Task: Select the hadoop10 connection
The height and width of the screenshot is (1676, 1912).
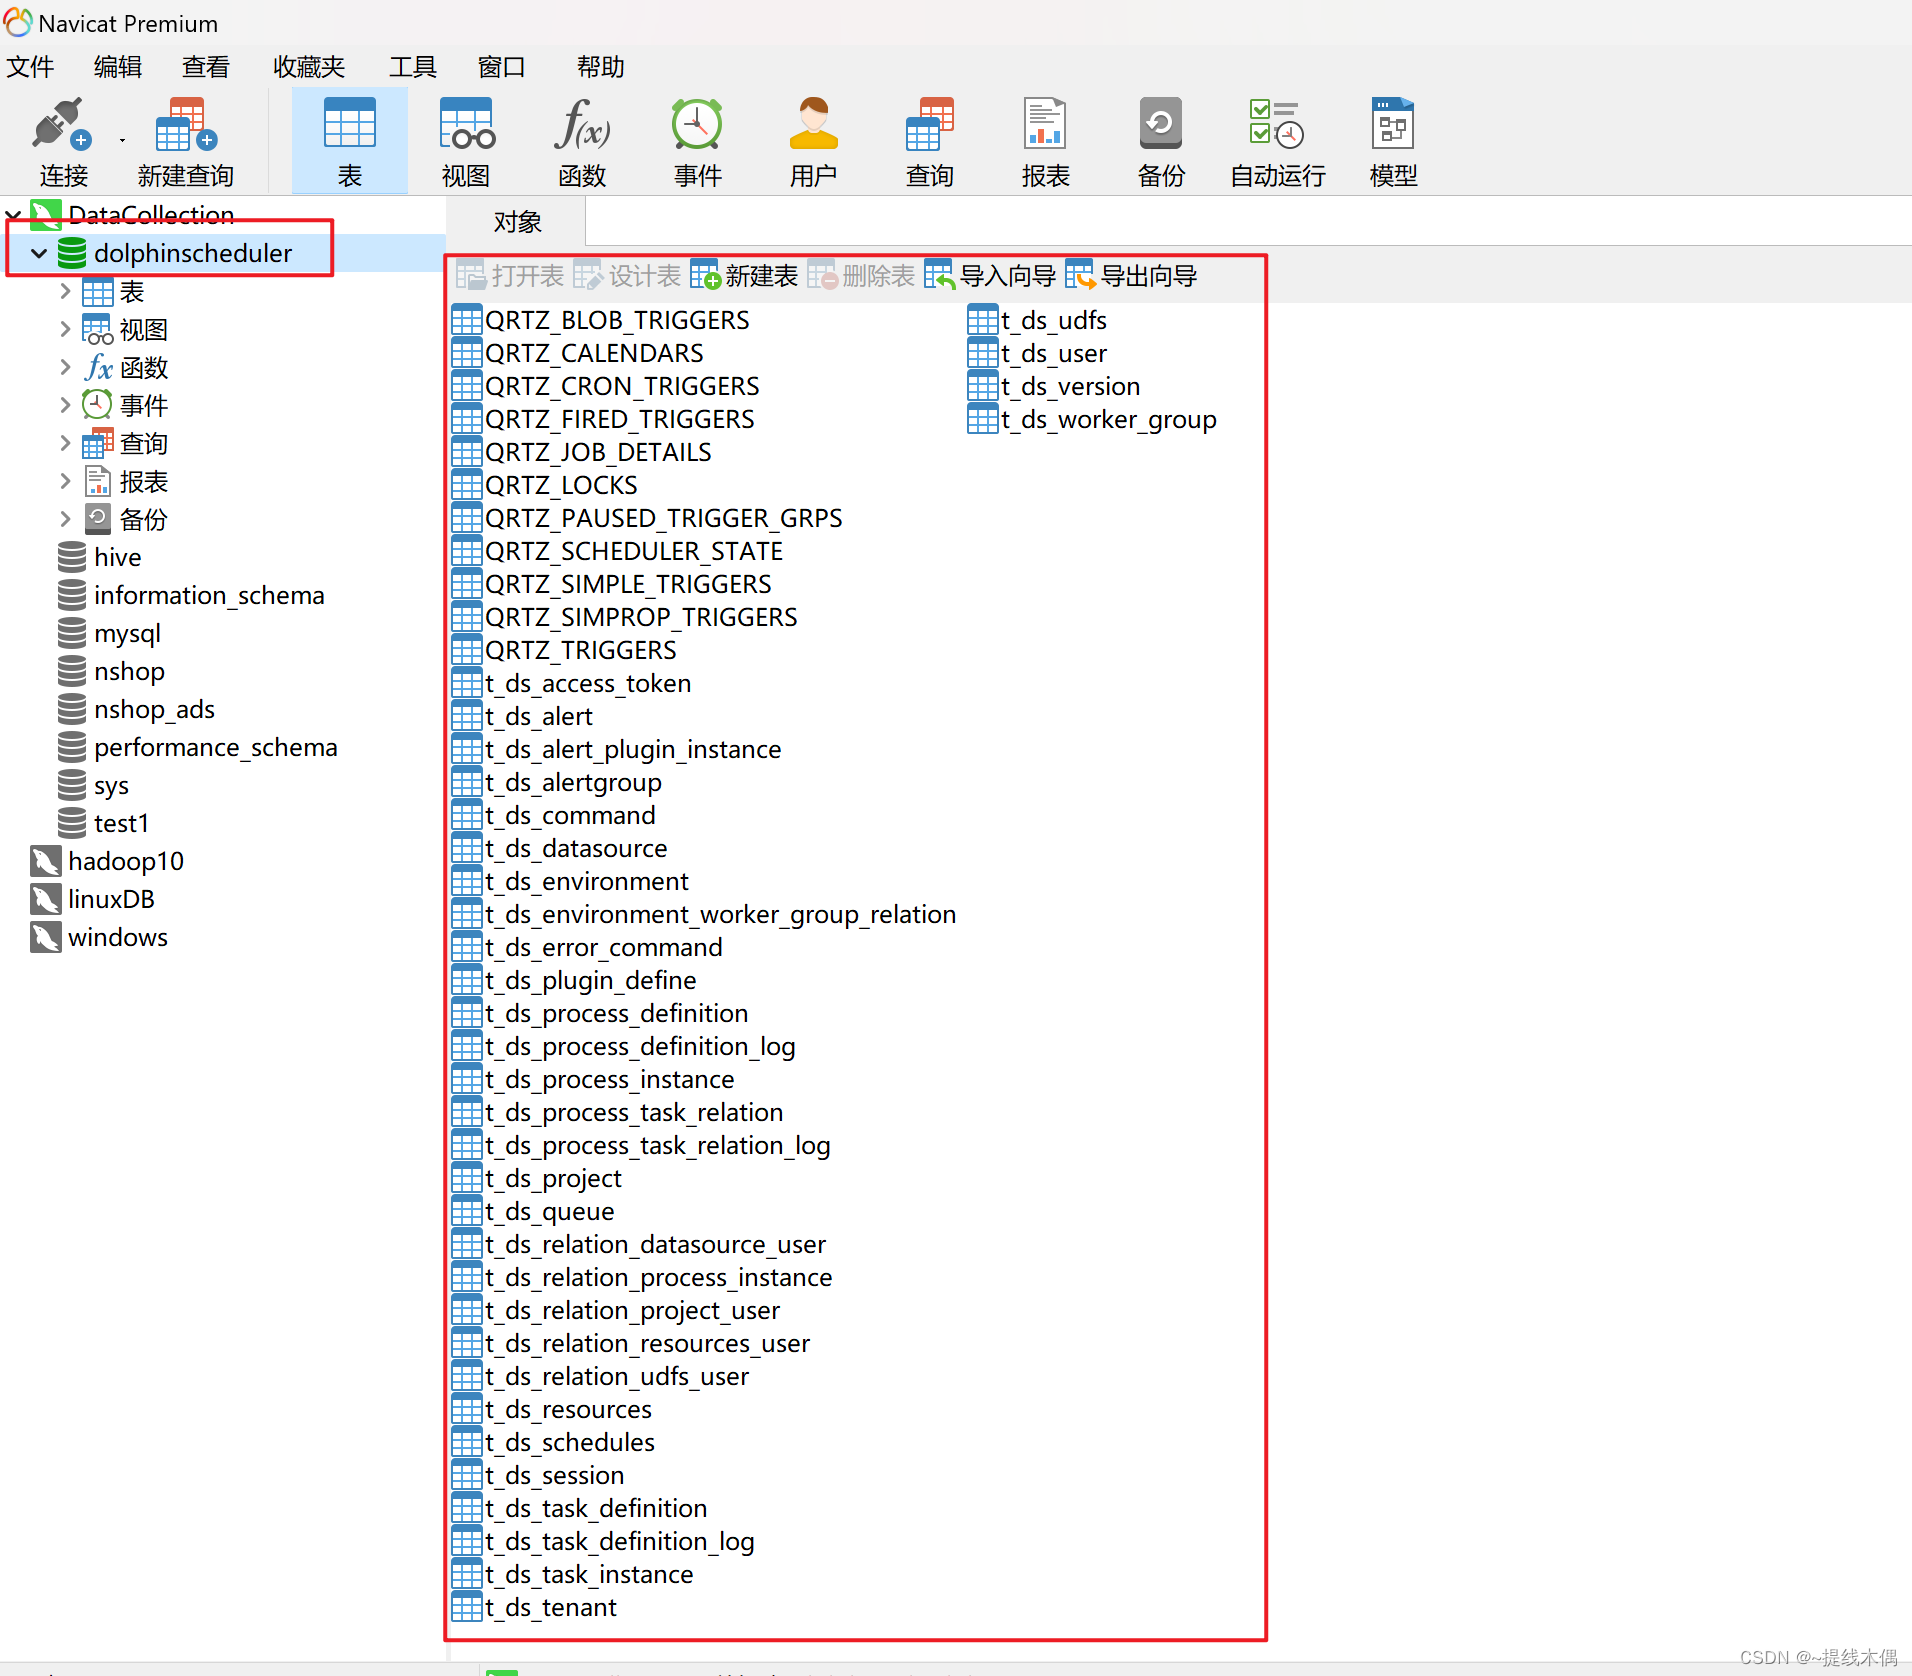Action: point(125,861)
